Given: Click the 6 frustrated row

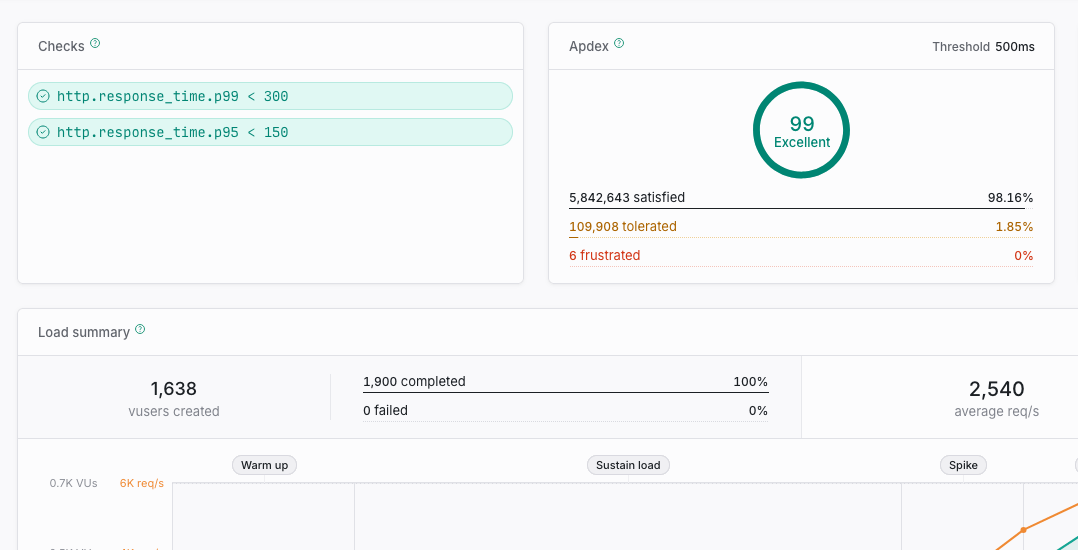Looking at the screenshot, I should coord(800,256).
